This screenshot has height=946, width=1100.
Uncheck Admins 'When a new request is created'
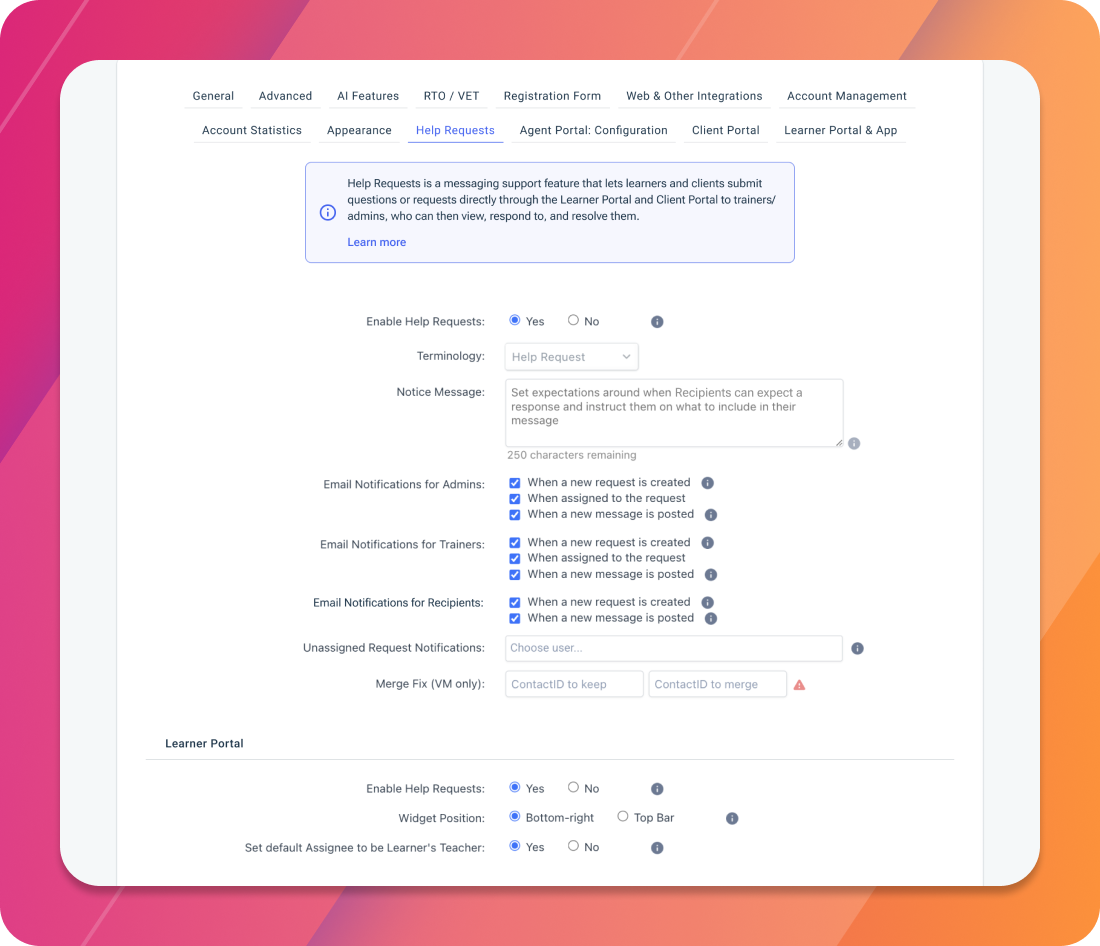point(515,483)
